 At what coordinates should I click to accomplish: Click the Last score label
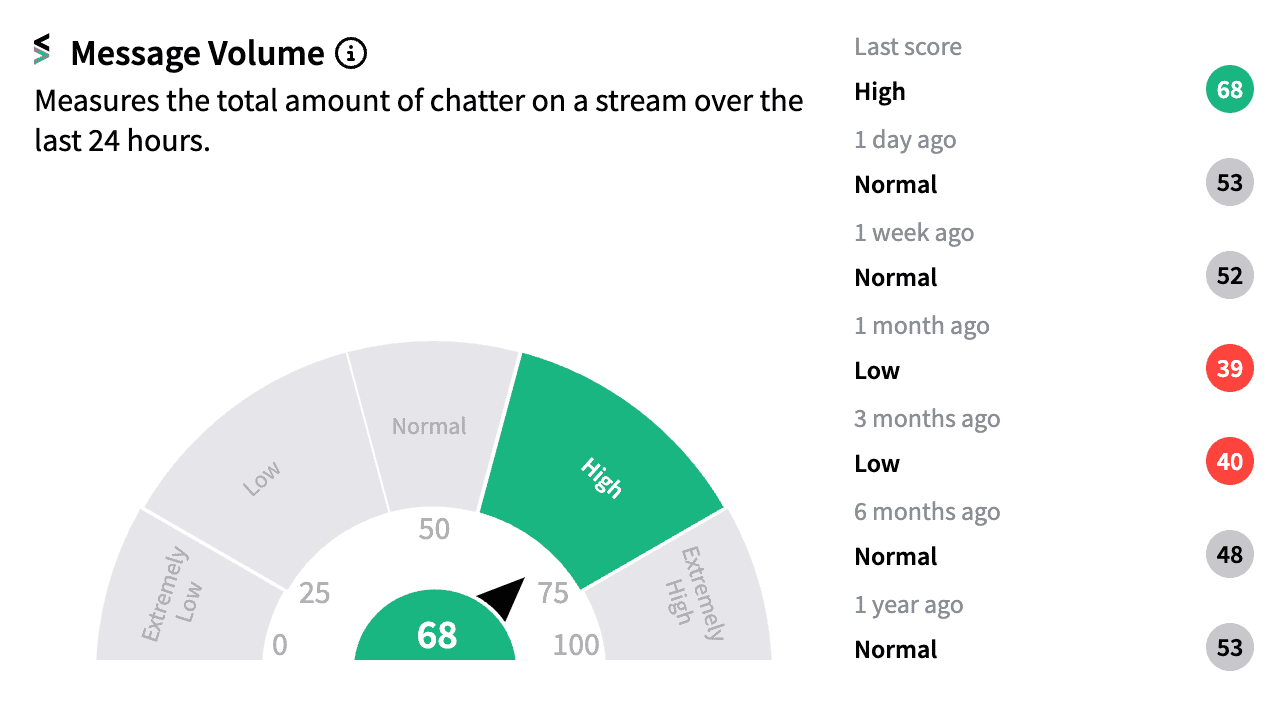908,47
